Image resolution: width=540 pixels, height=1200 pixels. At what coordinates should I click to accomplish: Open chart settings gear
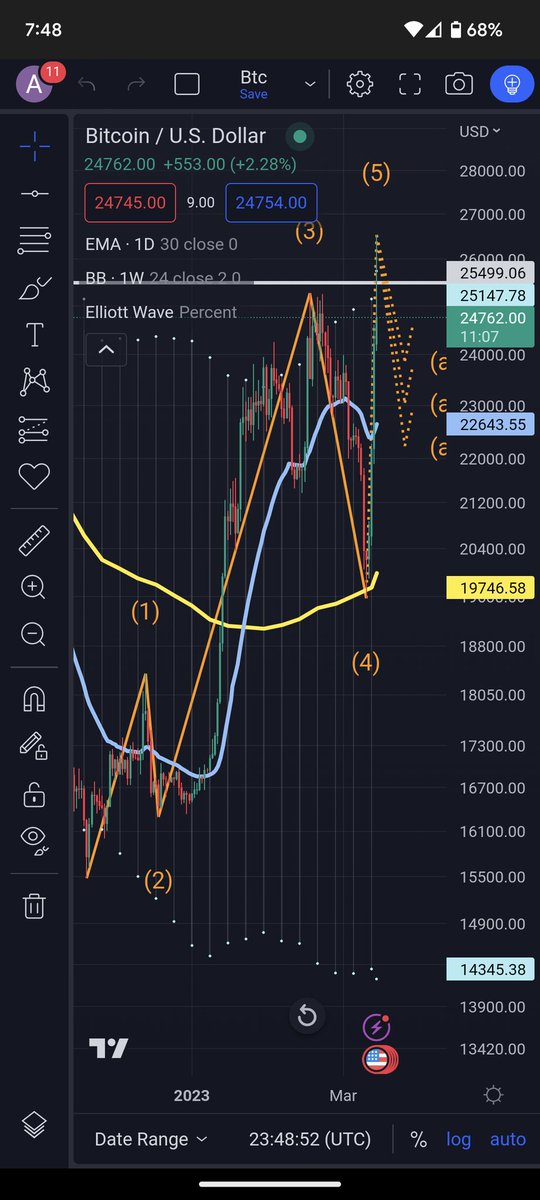360,84
